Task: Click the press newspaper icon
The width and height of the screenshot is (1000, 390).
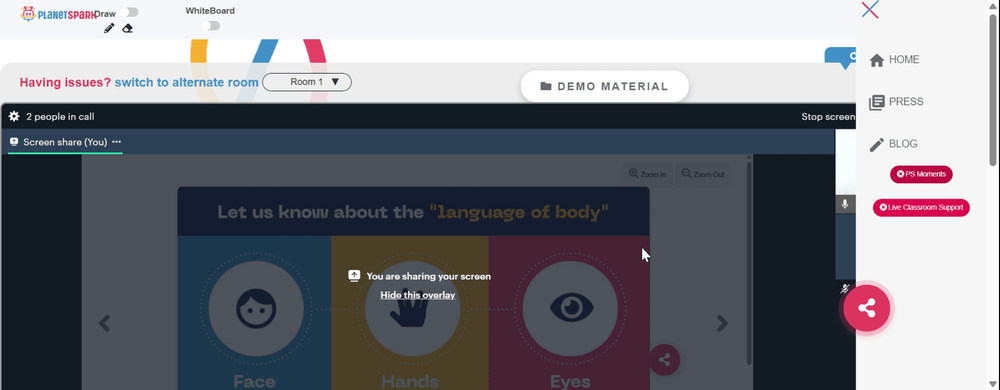Action: (x=877, y=102)
